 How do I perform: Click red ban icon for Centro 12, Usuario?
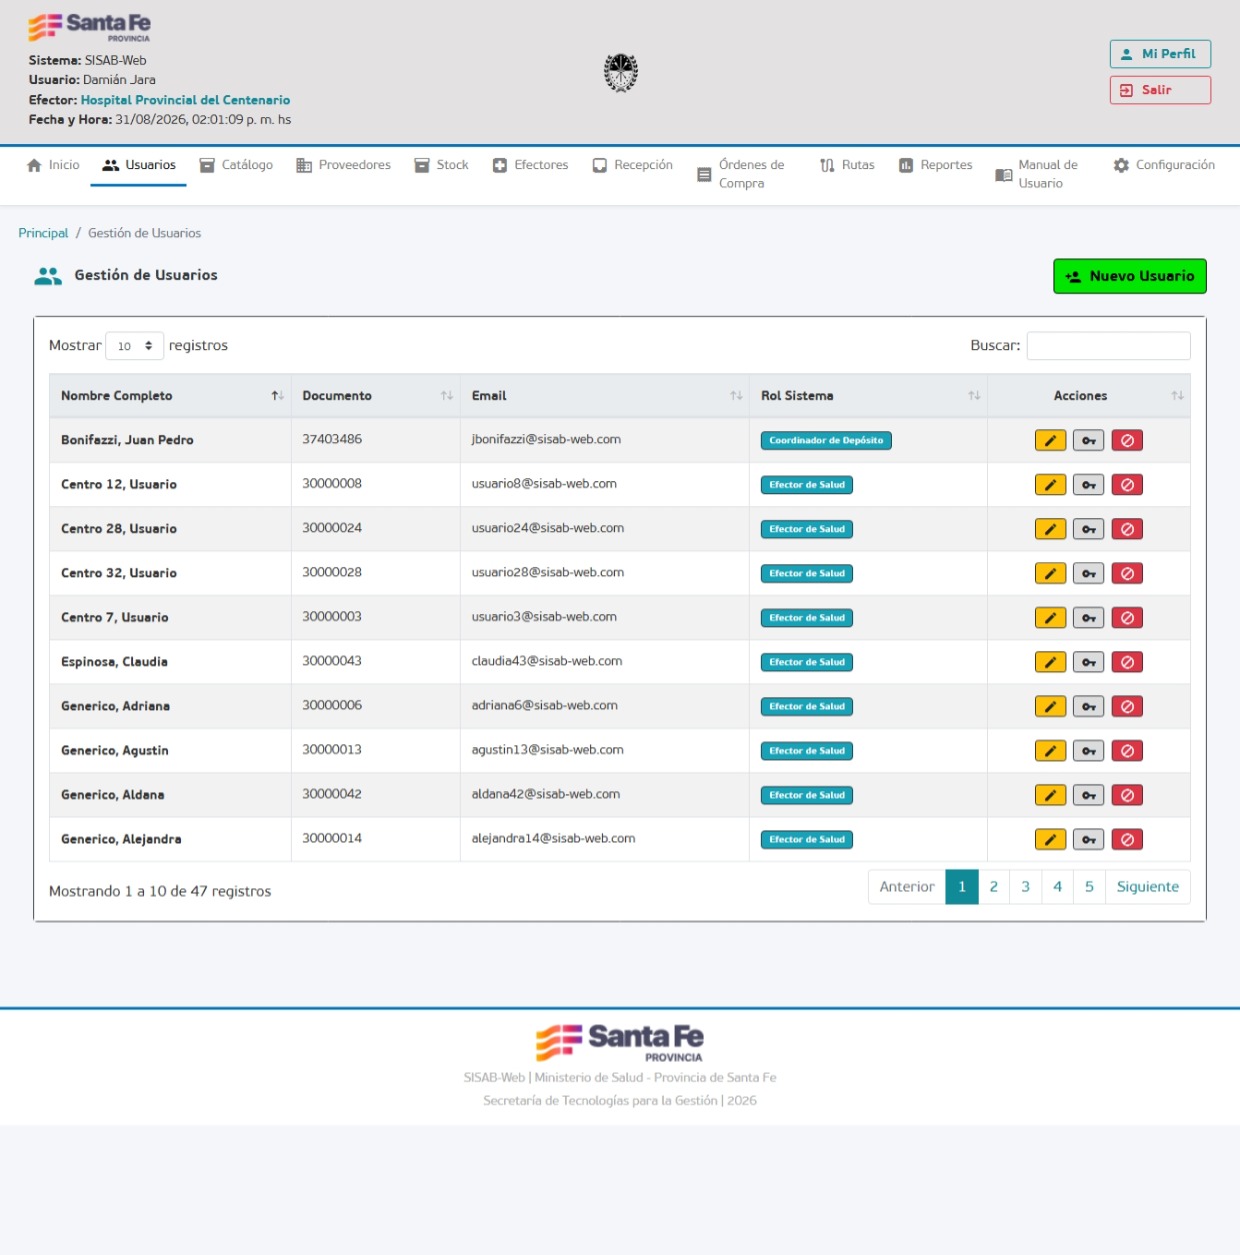[x=1127, y=485]
